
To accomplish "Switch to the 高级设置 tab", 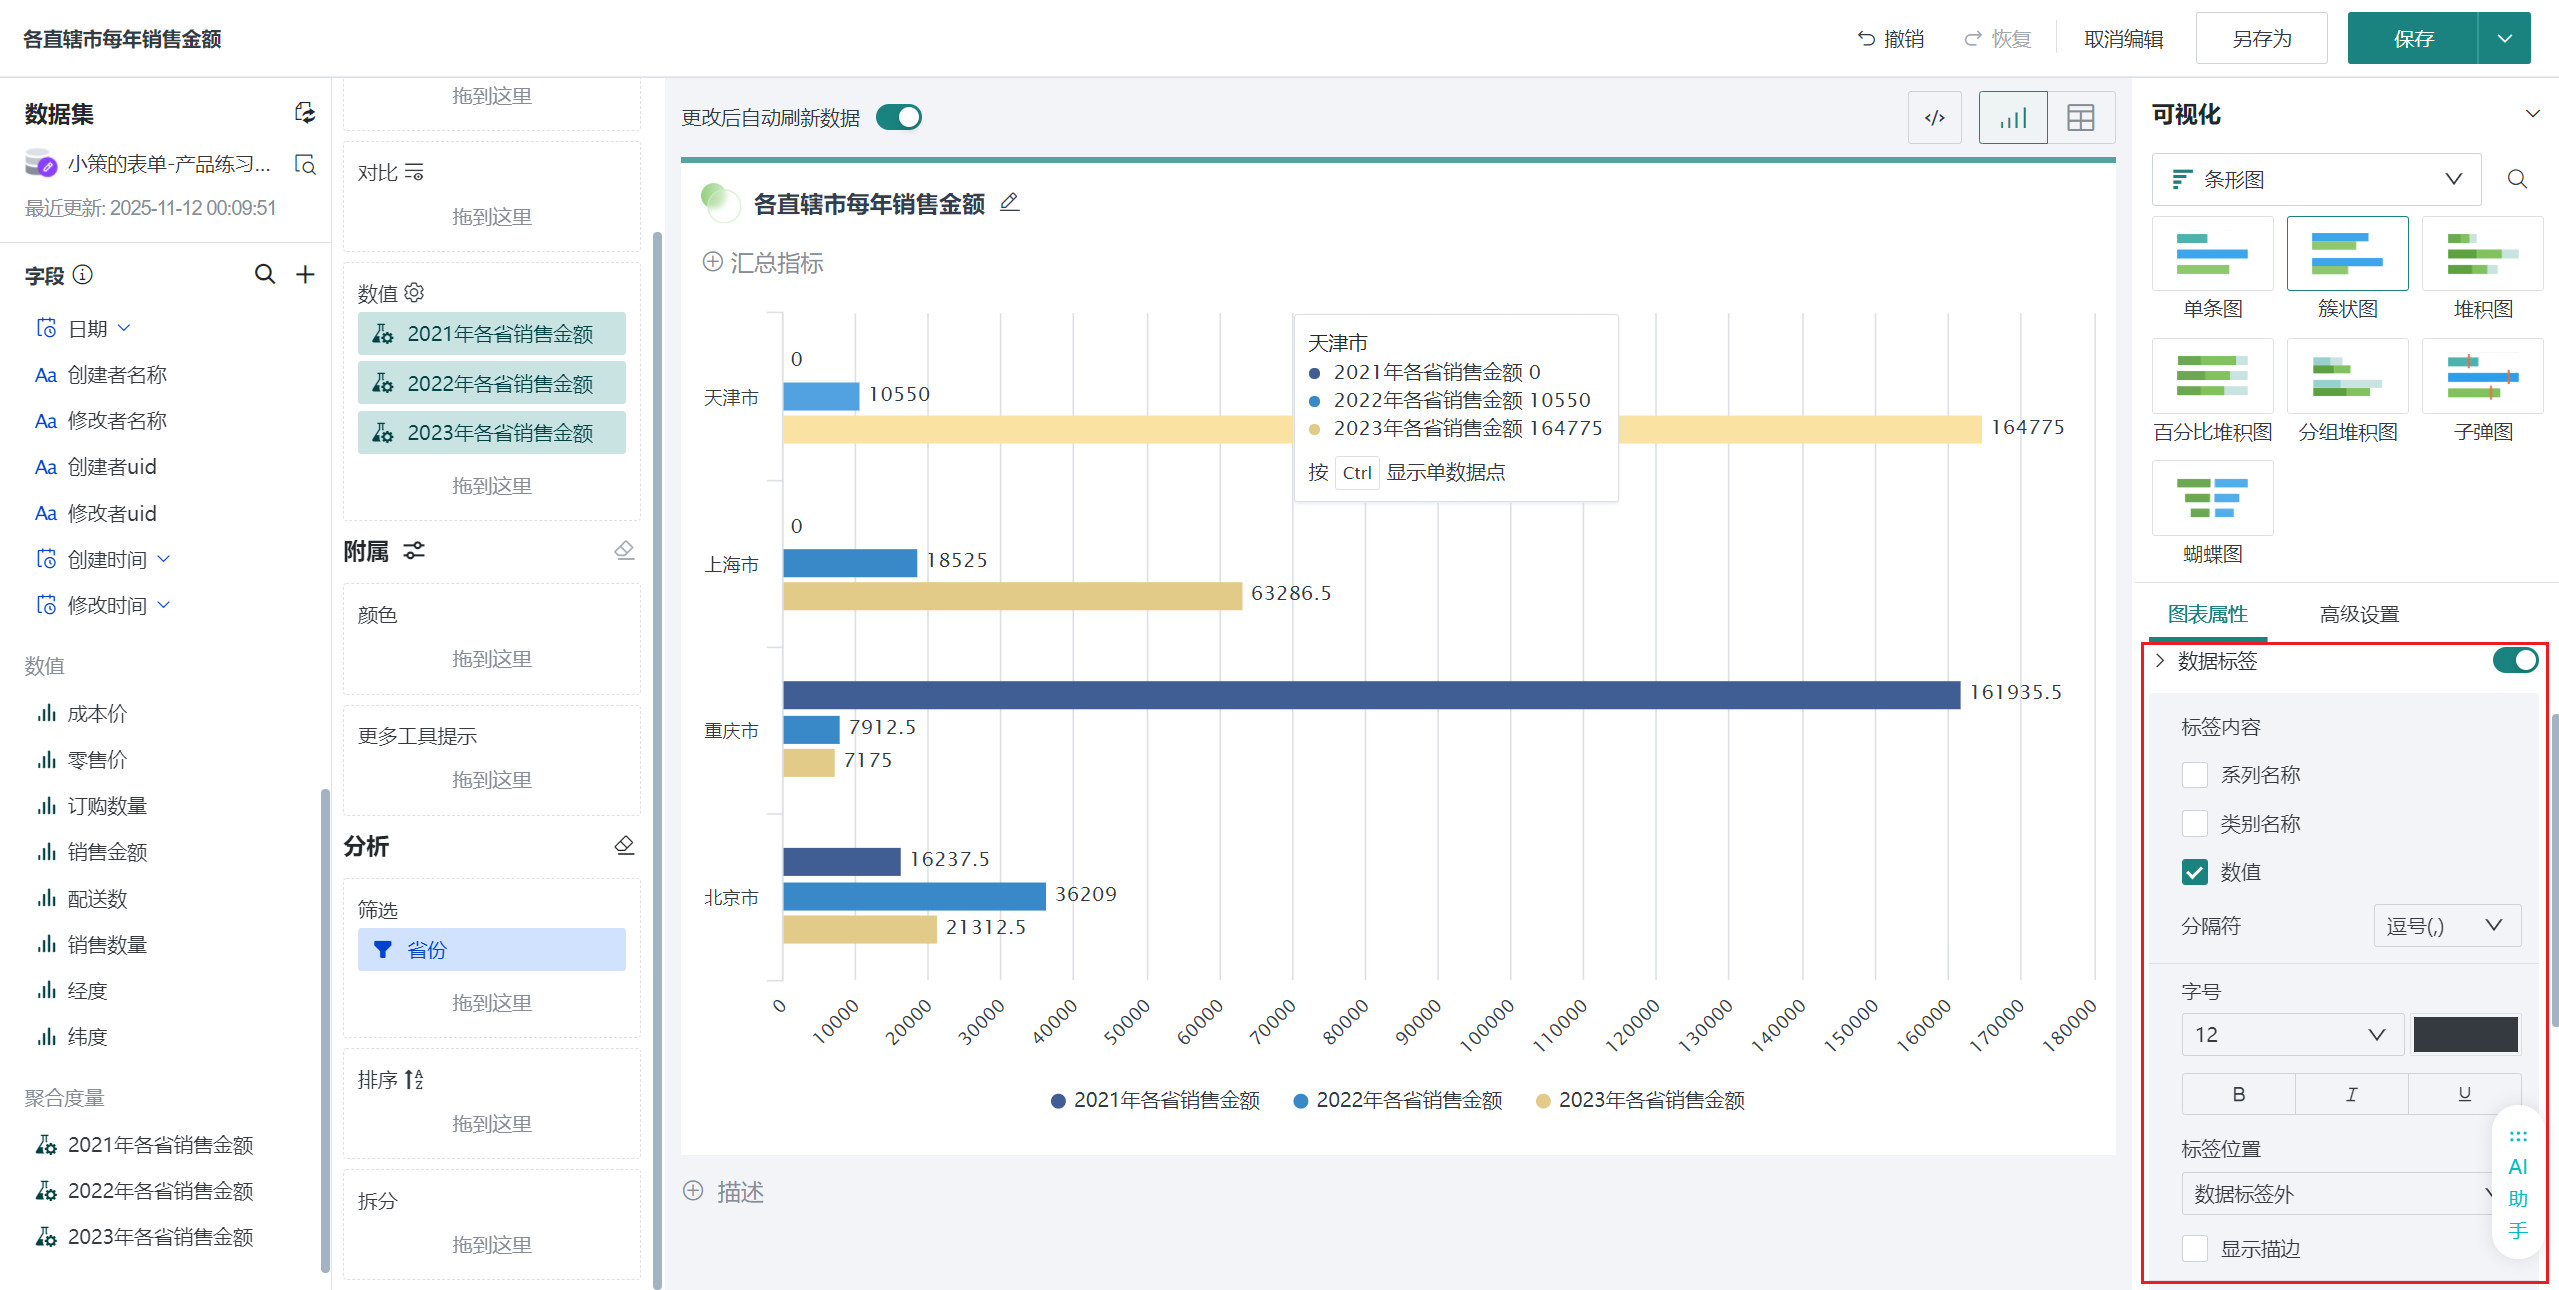I will coord(2359,614).
